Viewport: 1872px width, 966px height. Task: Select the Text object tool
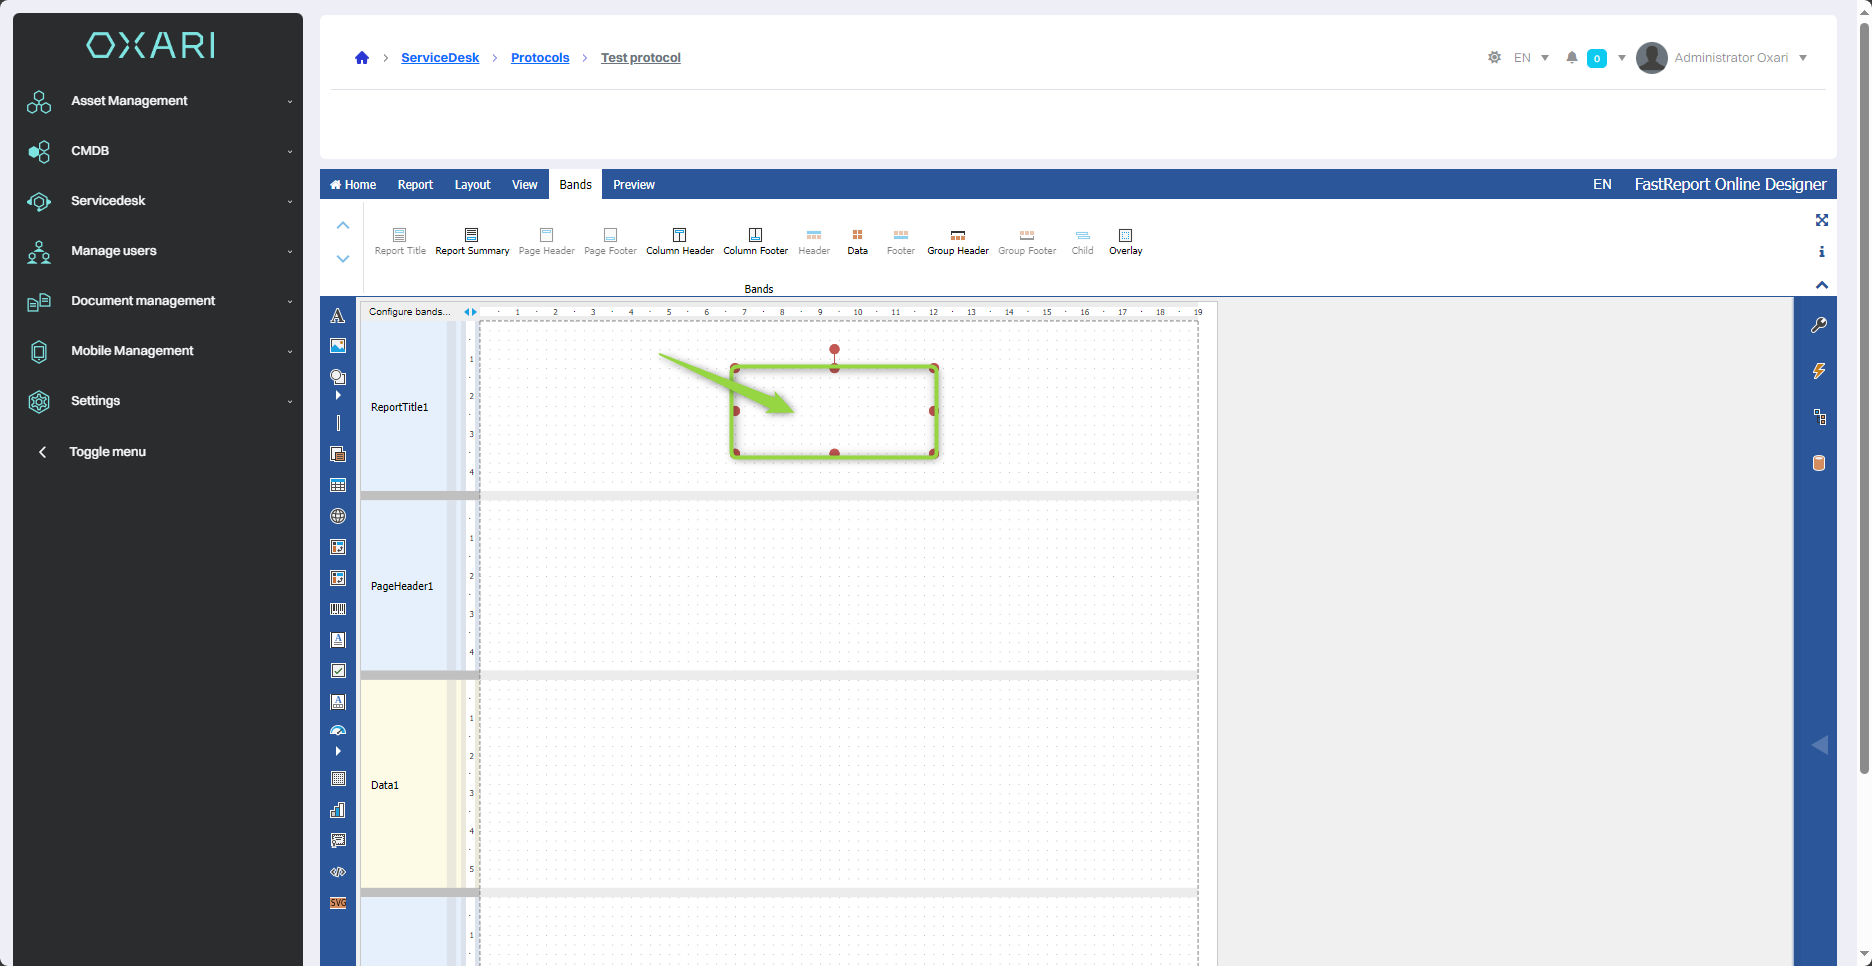point(338,316)
